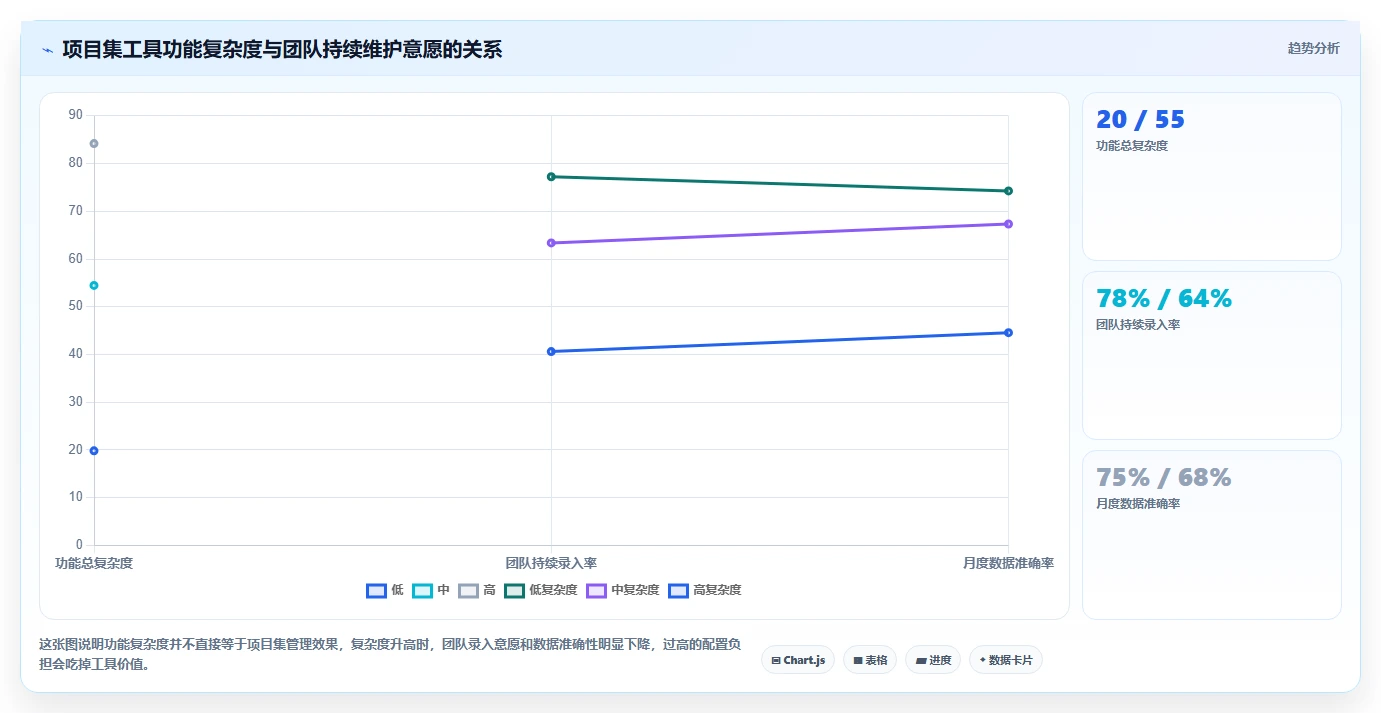This screenshot has width=1381, height=713.
Task: Click green line point at 团队持续录入率
Action: tap(551, 176)
